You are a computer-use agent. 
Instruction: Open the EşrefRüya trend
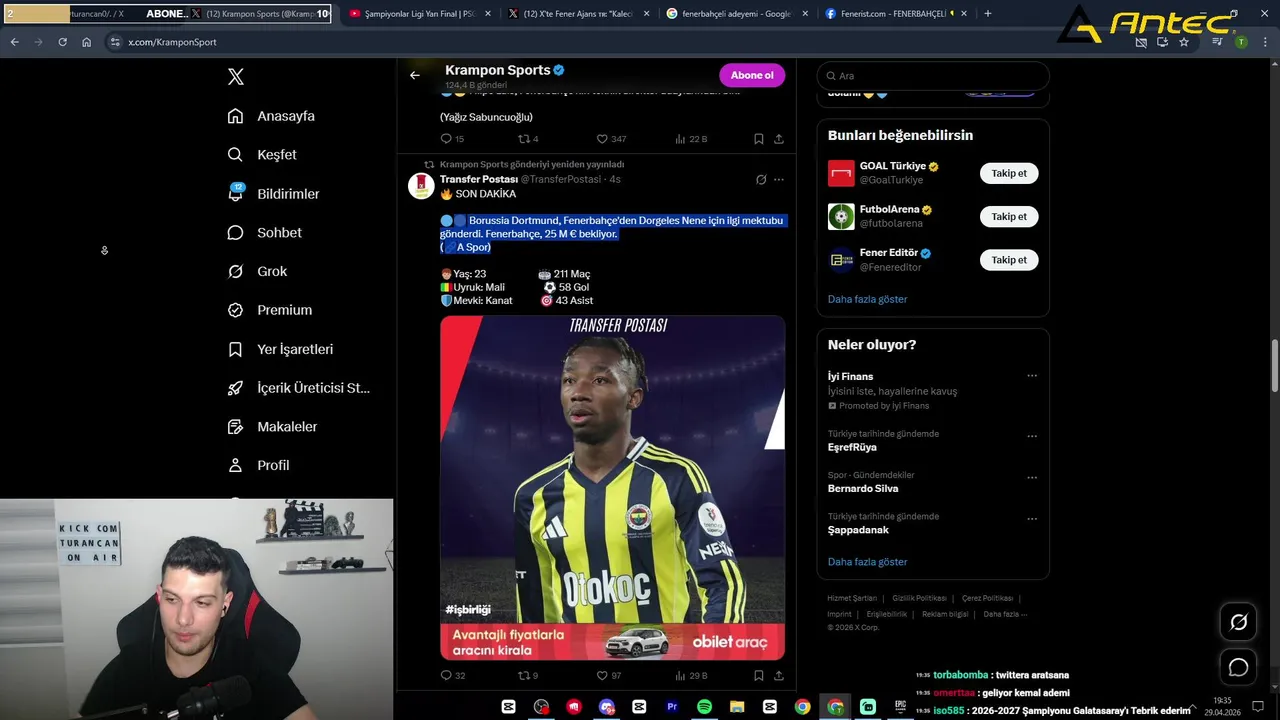pos(852,448)
